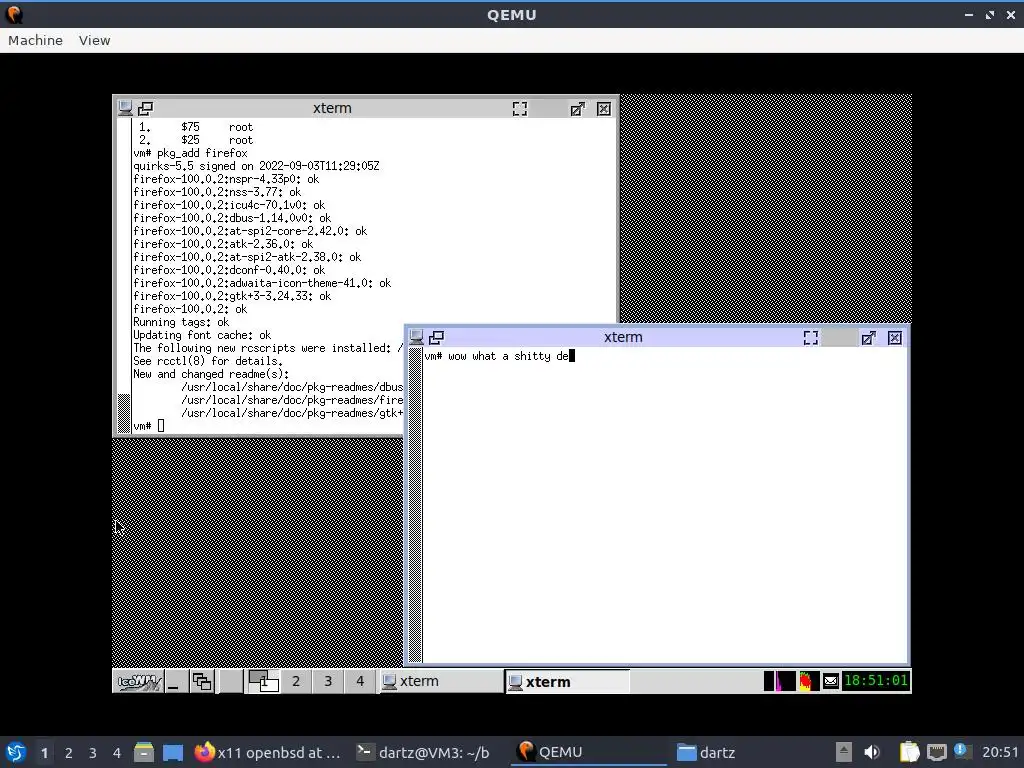Toggle fullscreen on the back xterm window
The height and width of the screenshot is (768, 1024).
pos(520,109)
